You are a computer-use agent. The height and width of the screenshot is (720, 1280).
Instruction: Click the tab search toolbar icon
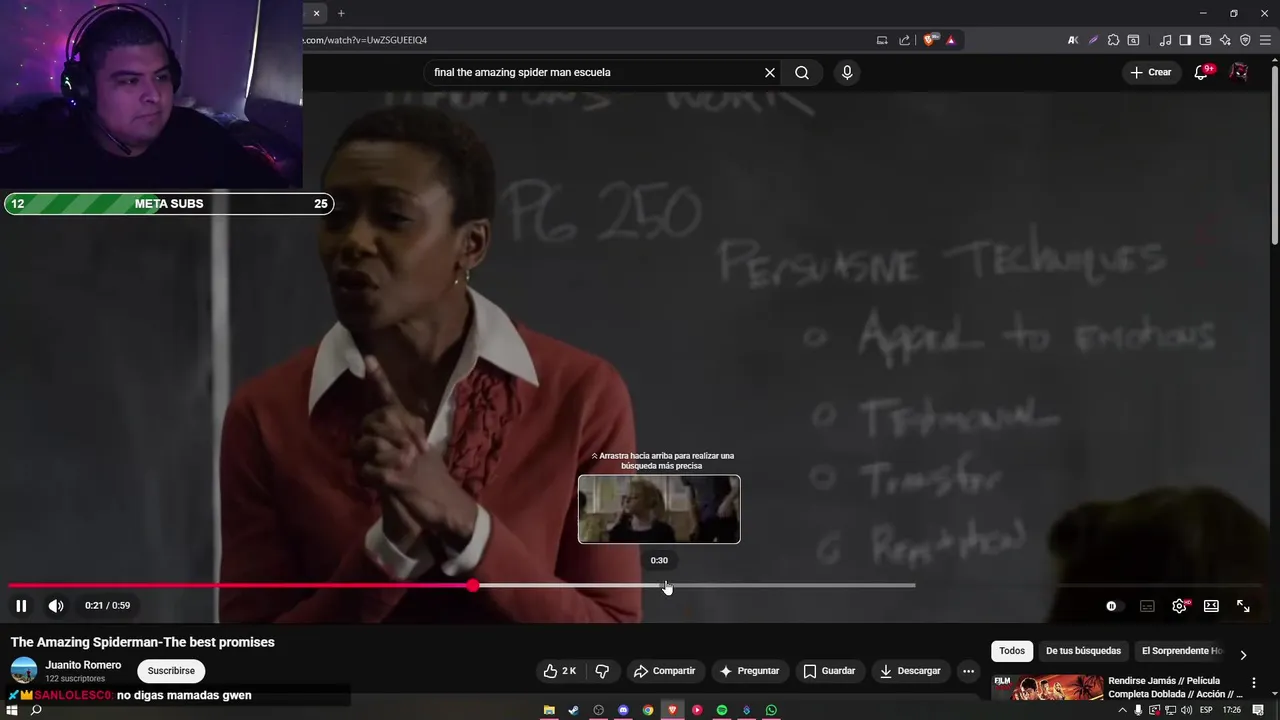1133,40
